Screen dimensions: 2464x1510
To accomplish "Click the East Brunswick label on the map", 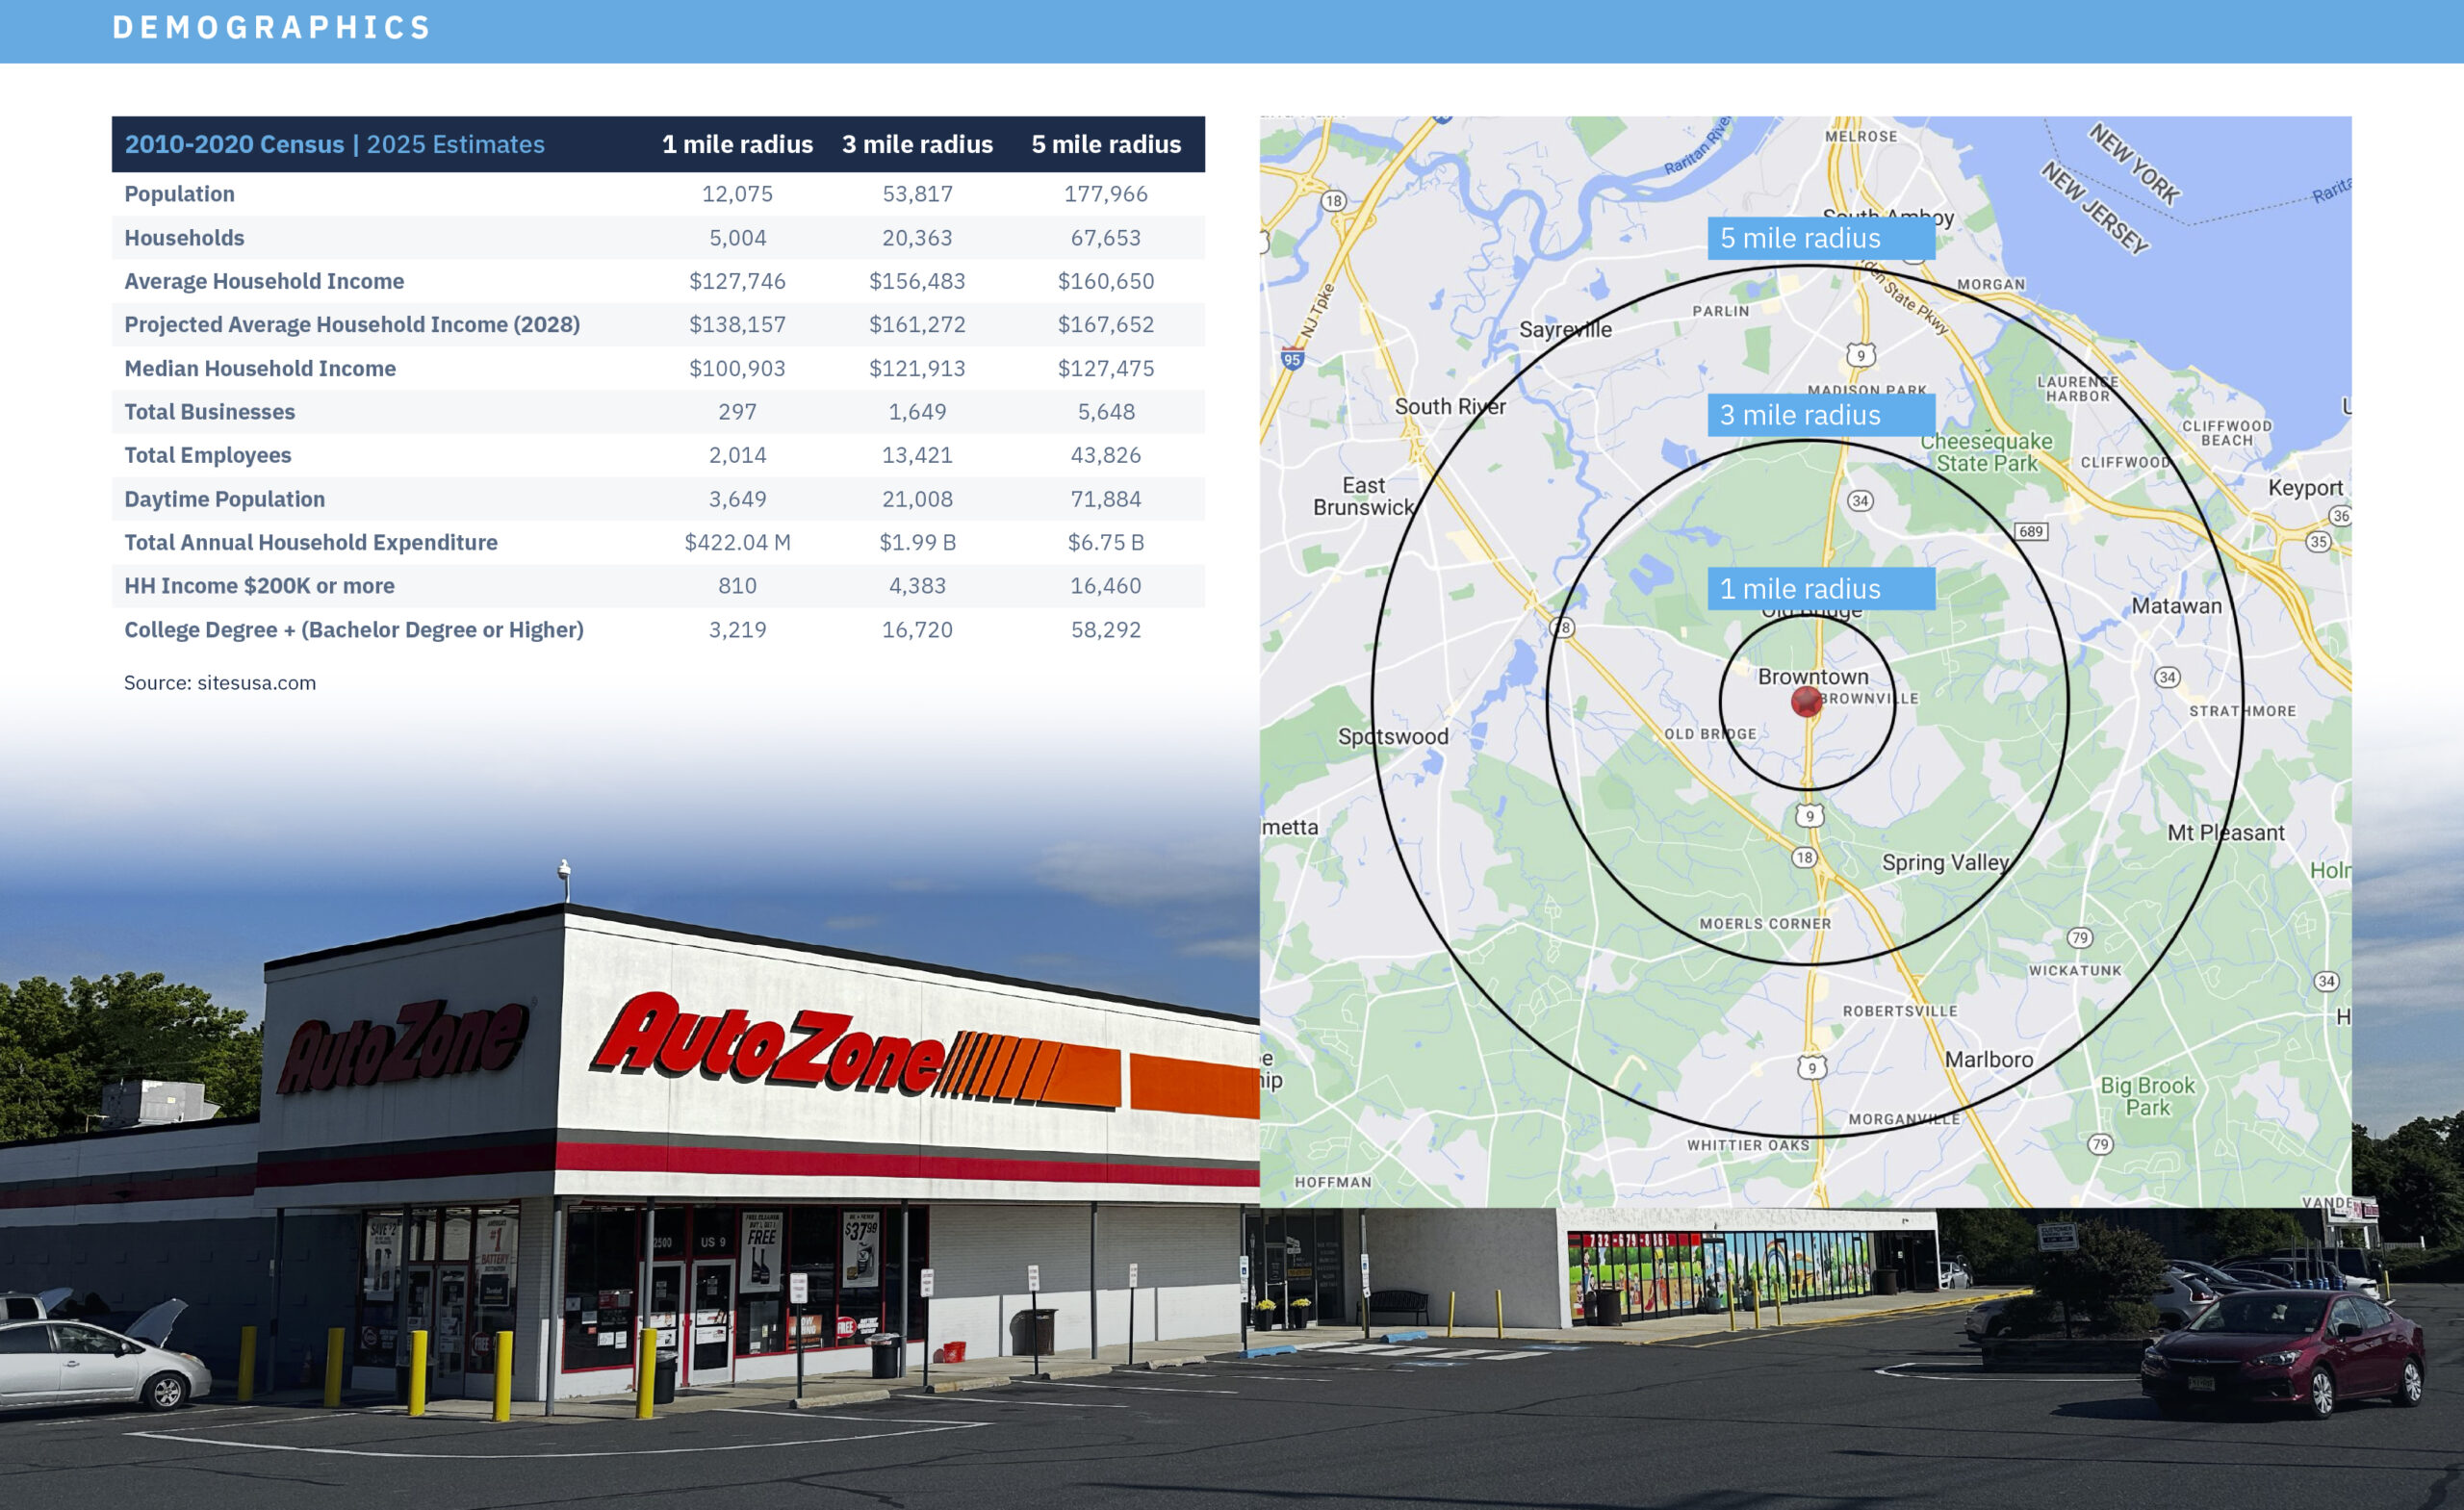I will coord(1364,496).
